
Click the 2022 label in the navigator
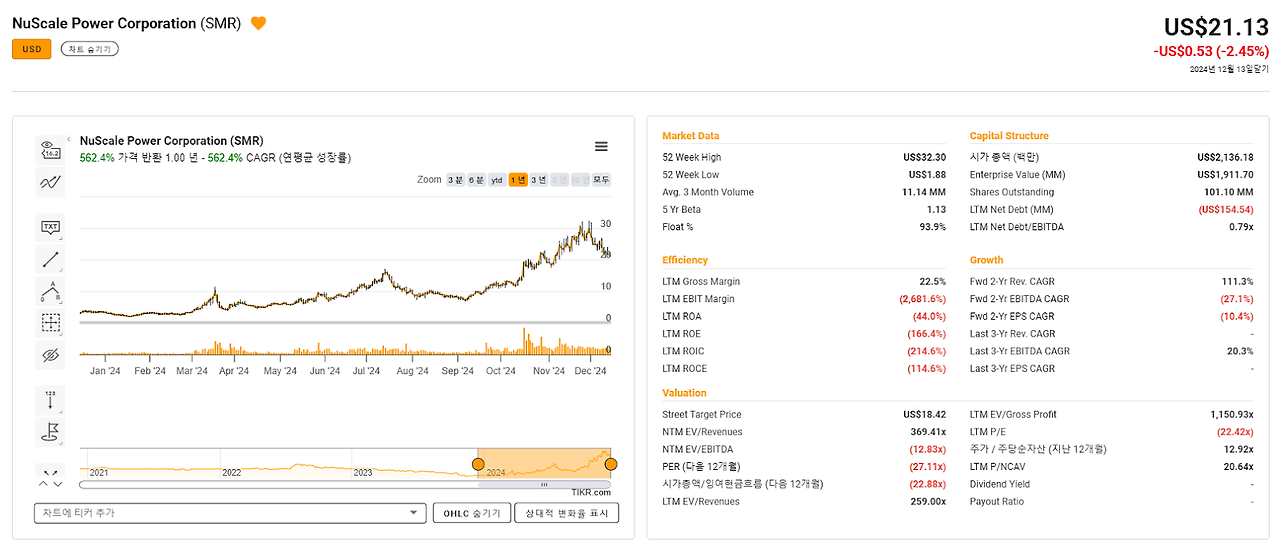click(x=232, y=472)
